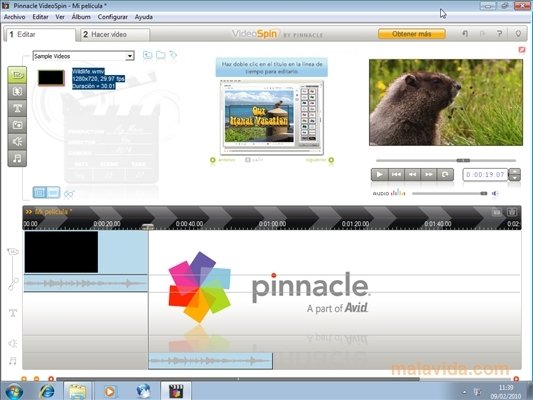Select the music track audio clip waveform

(x=210, y=361)
